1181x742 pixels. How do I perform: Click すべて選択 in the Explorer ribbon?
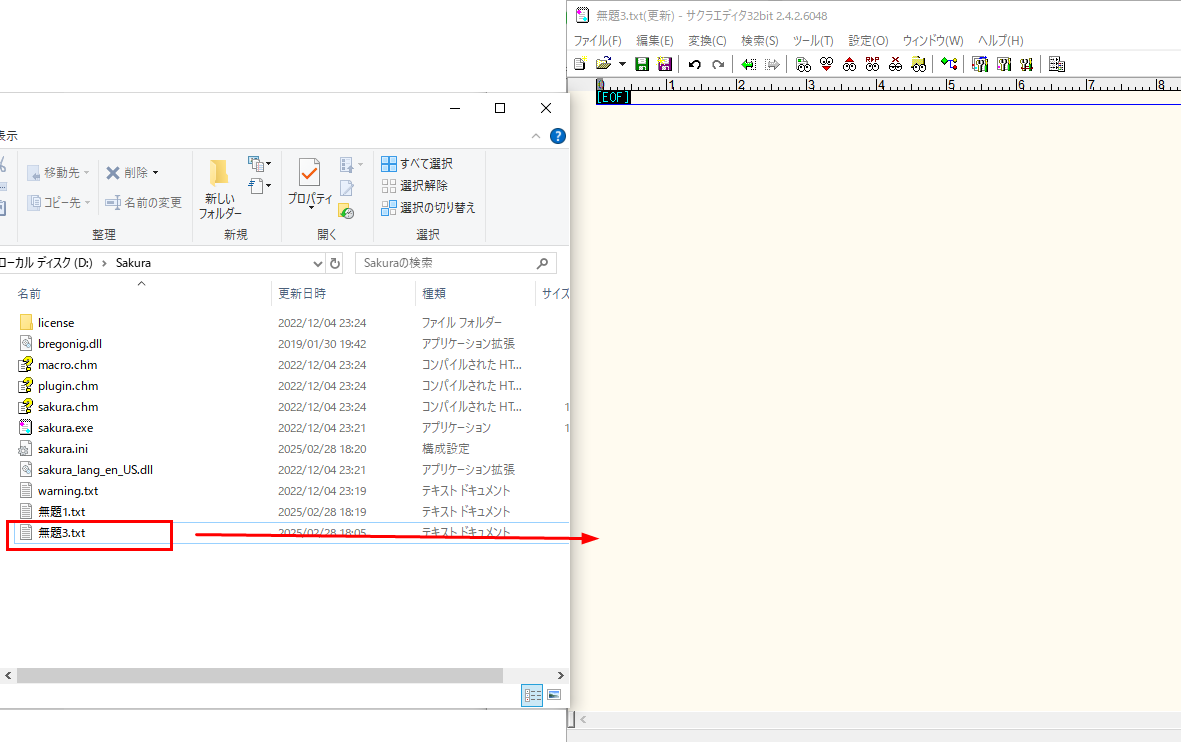click(x=417, y=163)
